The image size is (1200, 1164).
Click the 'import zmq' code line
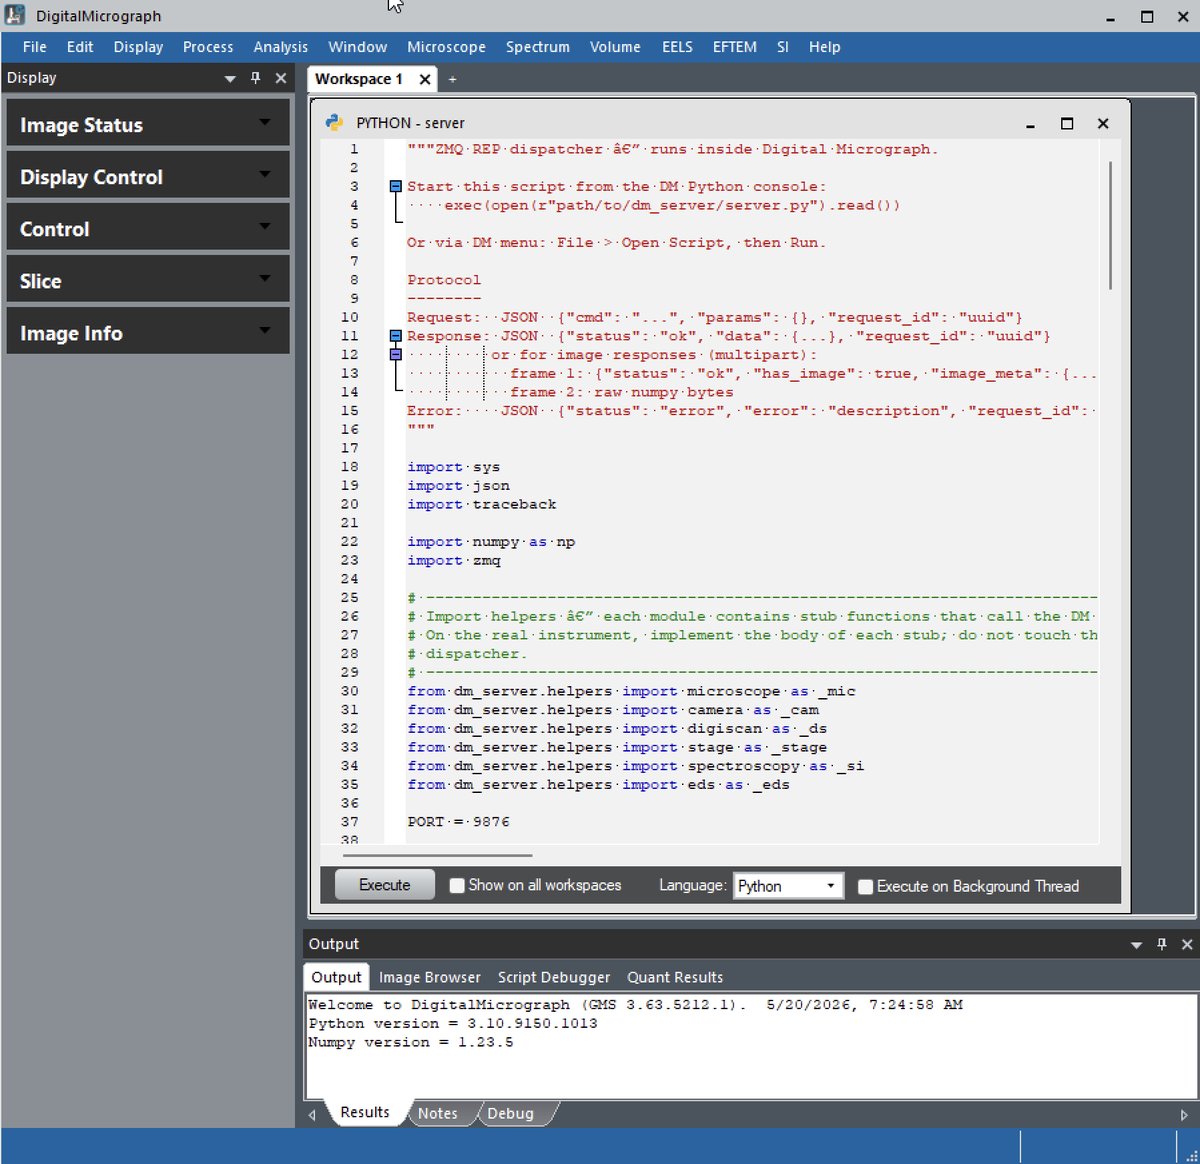(x=454, y=561)
